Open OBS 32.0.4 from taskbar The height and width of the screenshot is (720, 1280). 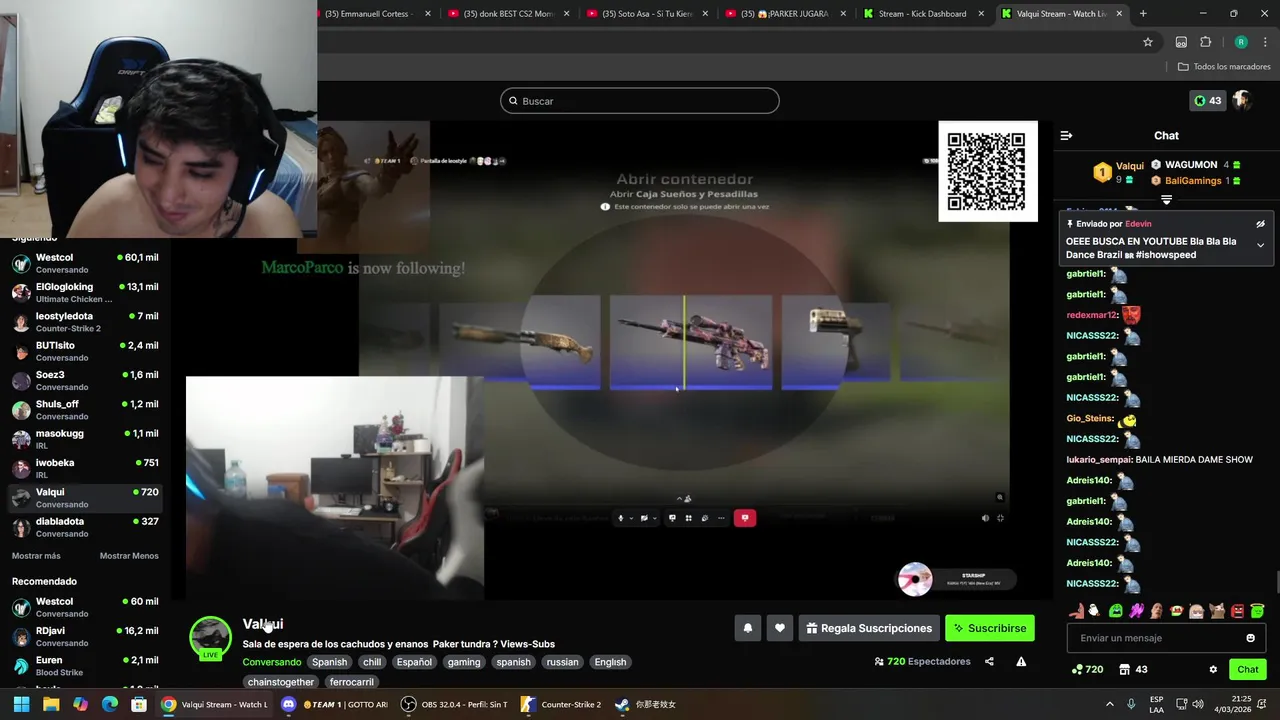(454, 704)
